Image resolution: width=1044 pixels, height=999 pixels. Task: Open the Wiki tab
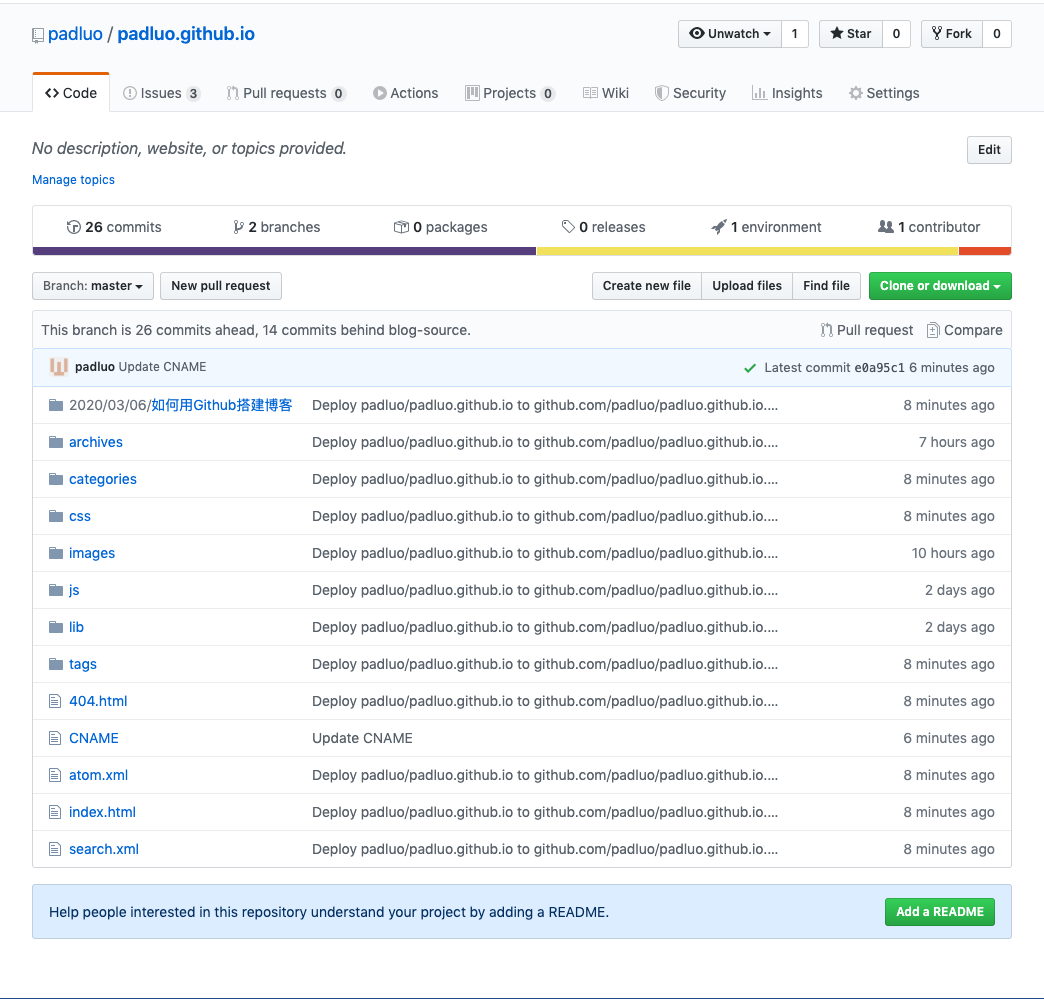pos(605,93)
